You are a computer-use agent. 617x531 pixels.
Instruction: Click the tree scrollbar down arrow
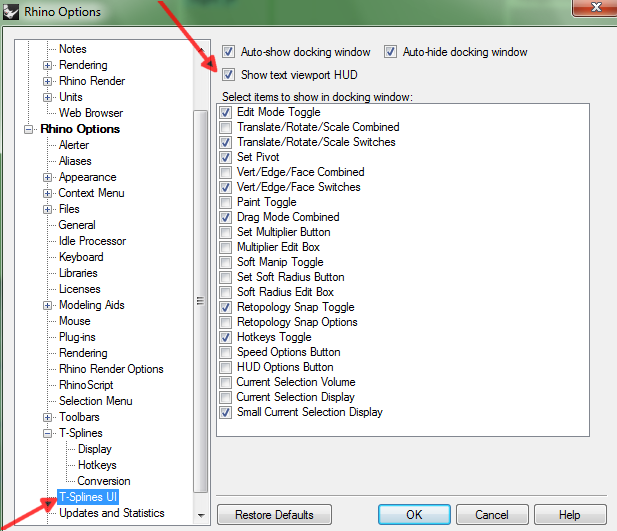pos(201,516)
